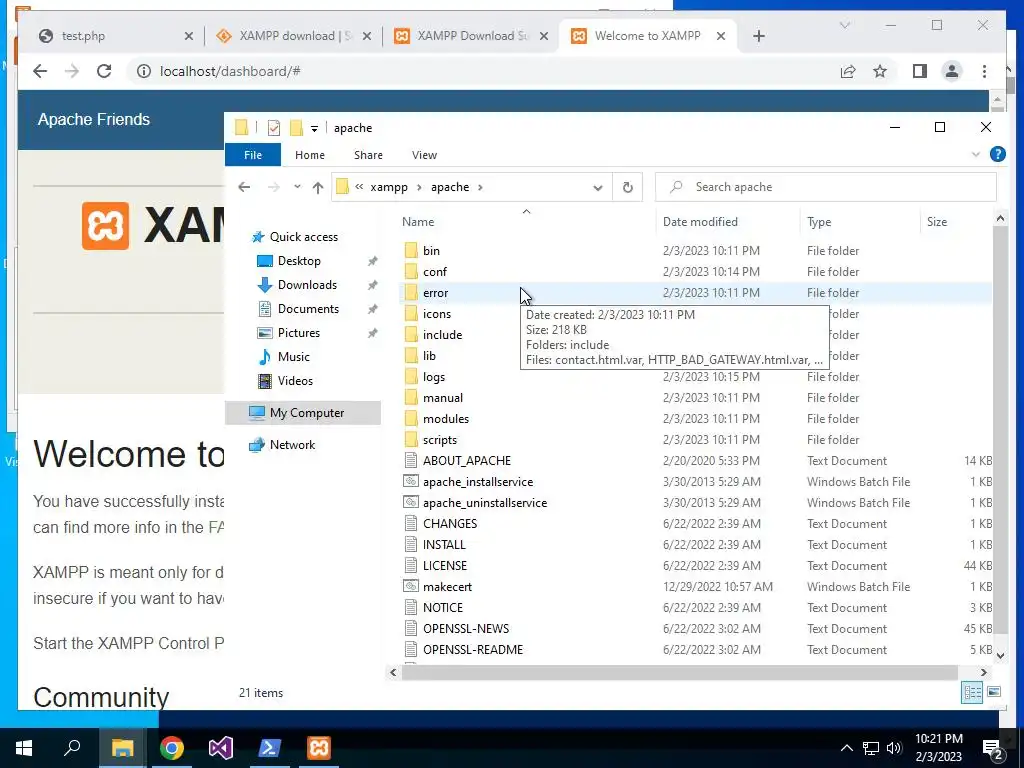Click Properties icon in Explorer title bar
Viewport: 1024px width, 768px height.
click(274, 128)
